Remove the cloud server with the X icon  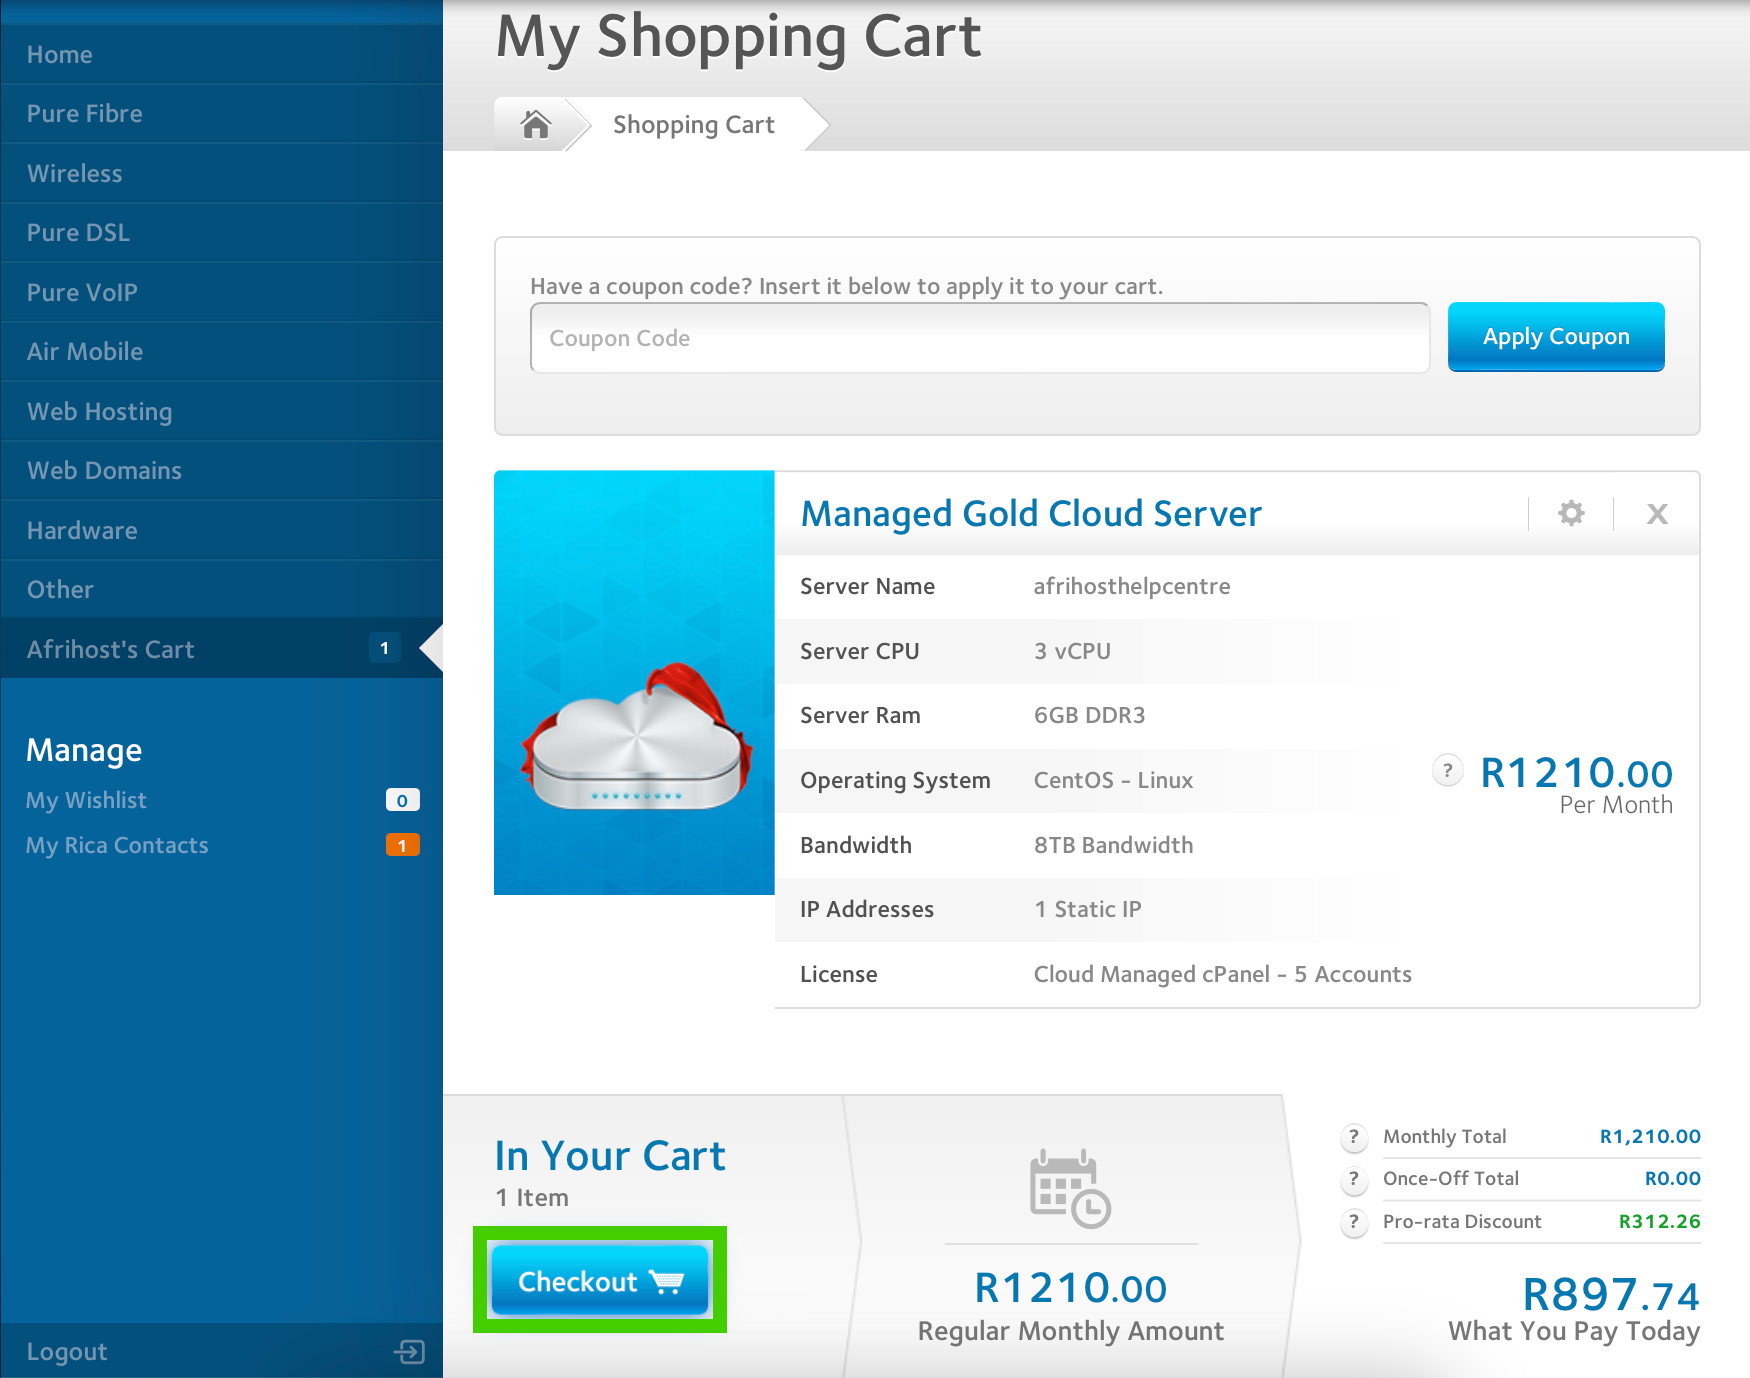click(1657, 514)
